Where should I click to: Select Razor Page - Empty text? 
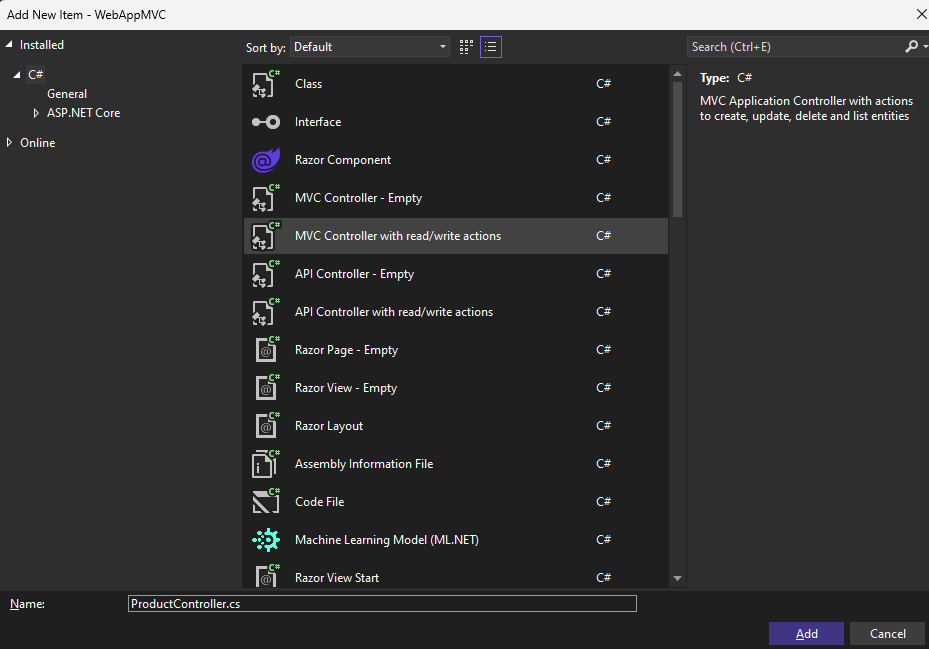click(347, 350)
